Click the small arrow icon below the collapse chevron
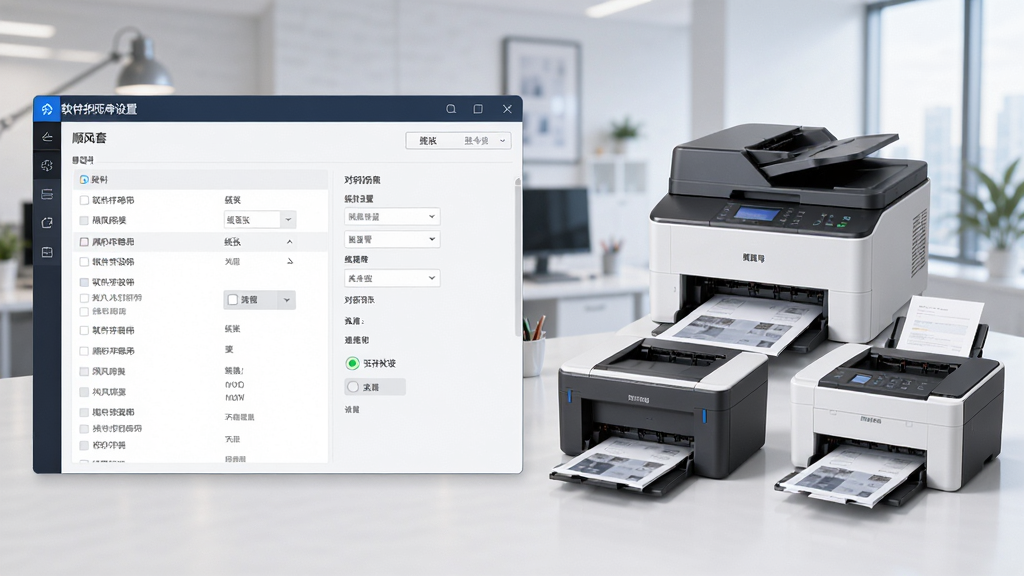The width and height of the screenshot is (1024, 576). tap(290, 261)
